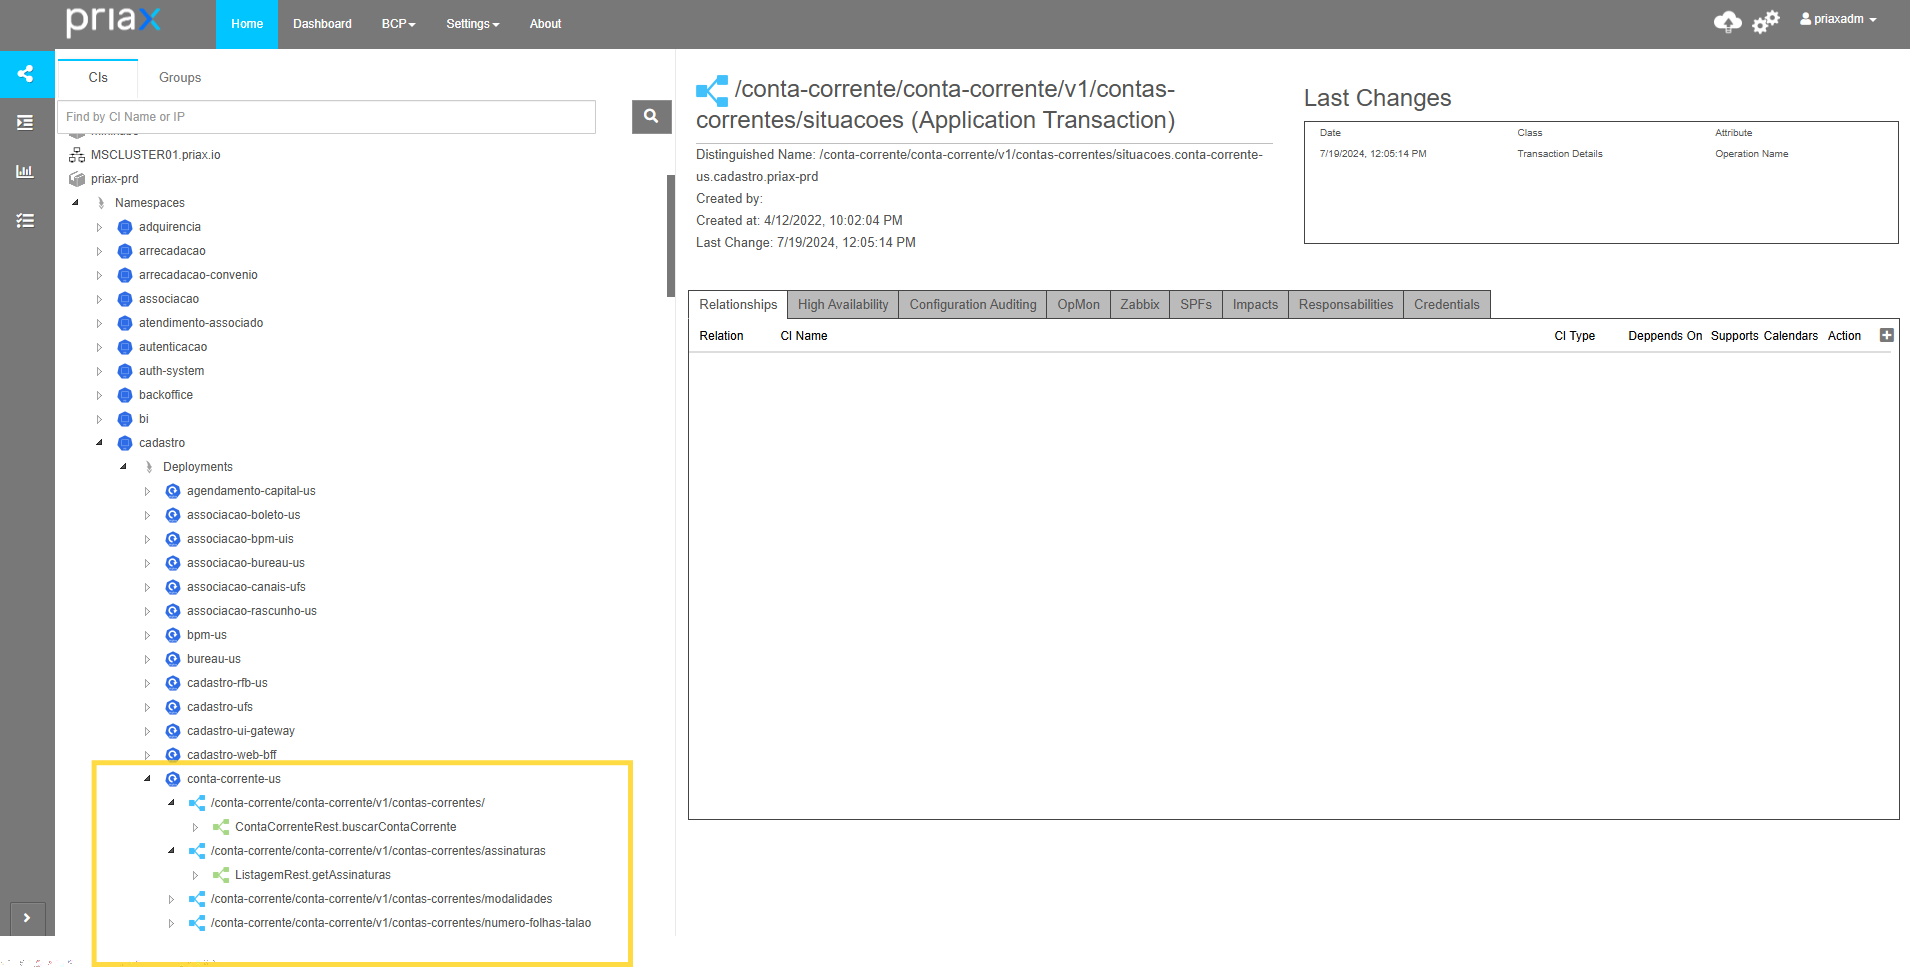The width and height of the screenshot is (1910, 967).
Task: Click the adquirencia namespace icon
Action: [125, 227]
